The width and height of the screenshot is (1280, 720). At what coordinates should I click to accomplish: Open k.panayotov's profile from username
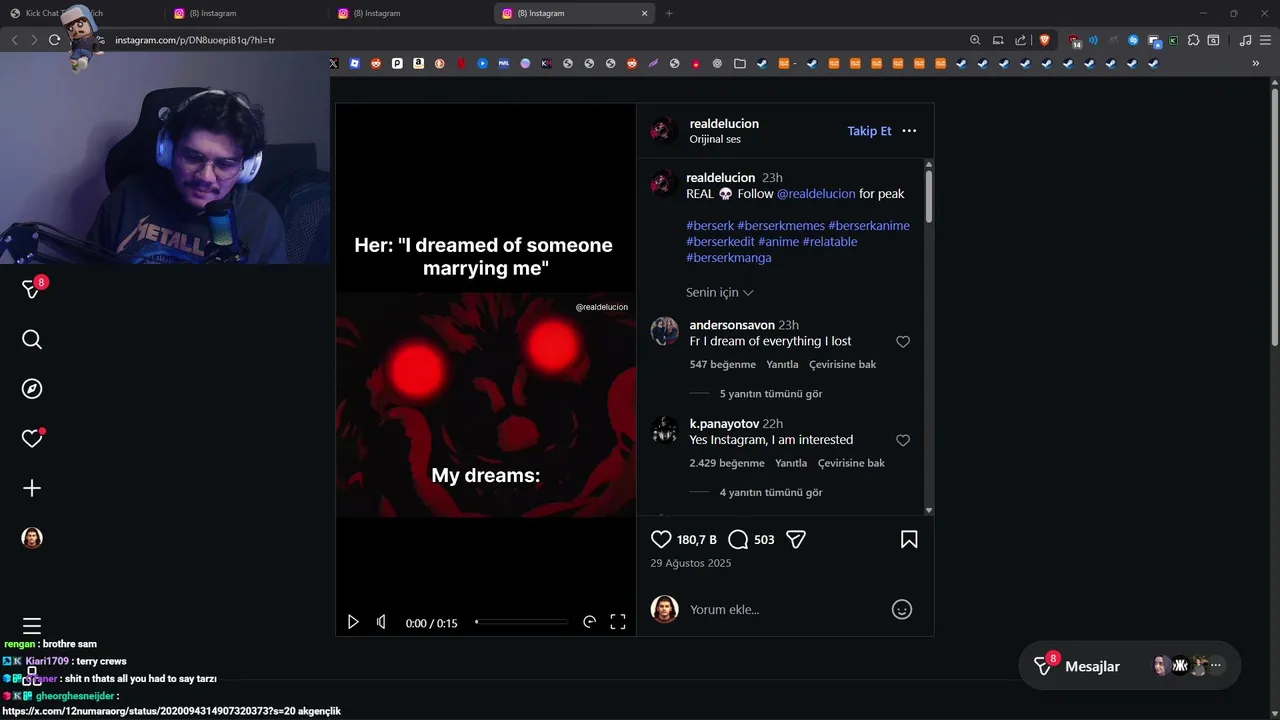[723, 423]
